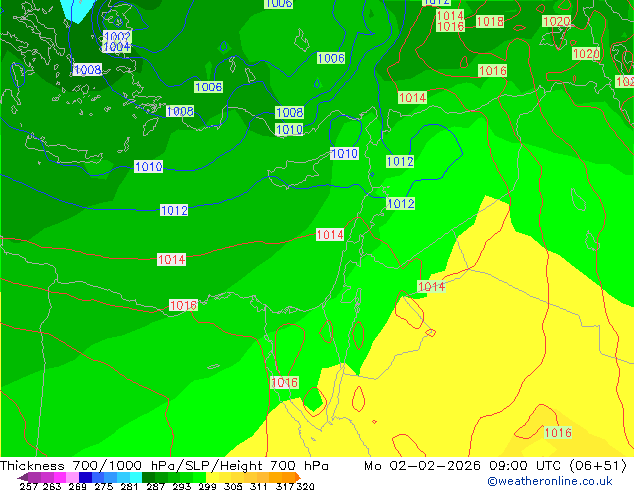This screenshot has height=490, width=634.
Task: Click the 1016 label stacked below 1014
Action: pyautogui.click(x=450, y=26)
